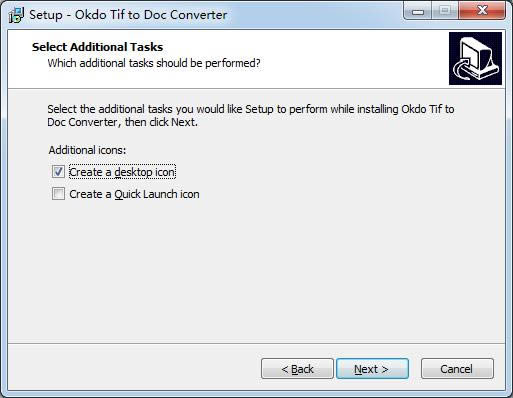513x398 pixels.
Task: Click 'Which additional tasks should be performed?' subtitle
Action: (154, 63)
